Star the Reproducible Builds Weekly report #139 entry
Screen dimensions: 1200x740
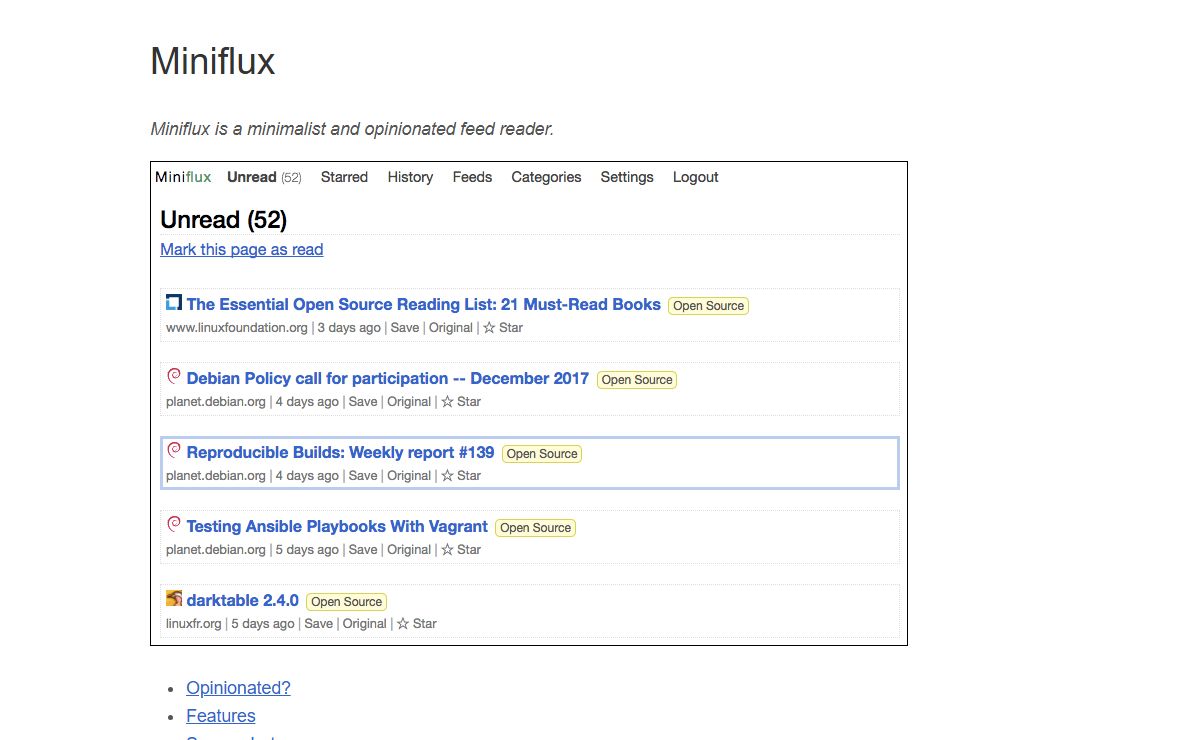click(x=461, y=476)
